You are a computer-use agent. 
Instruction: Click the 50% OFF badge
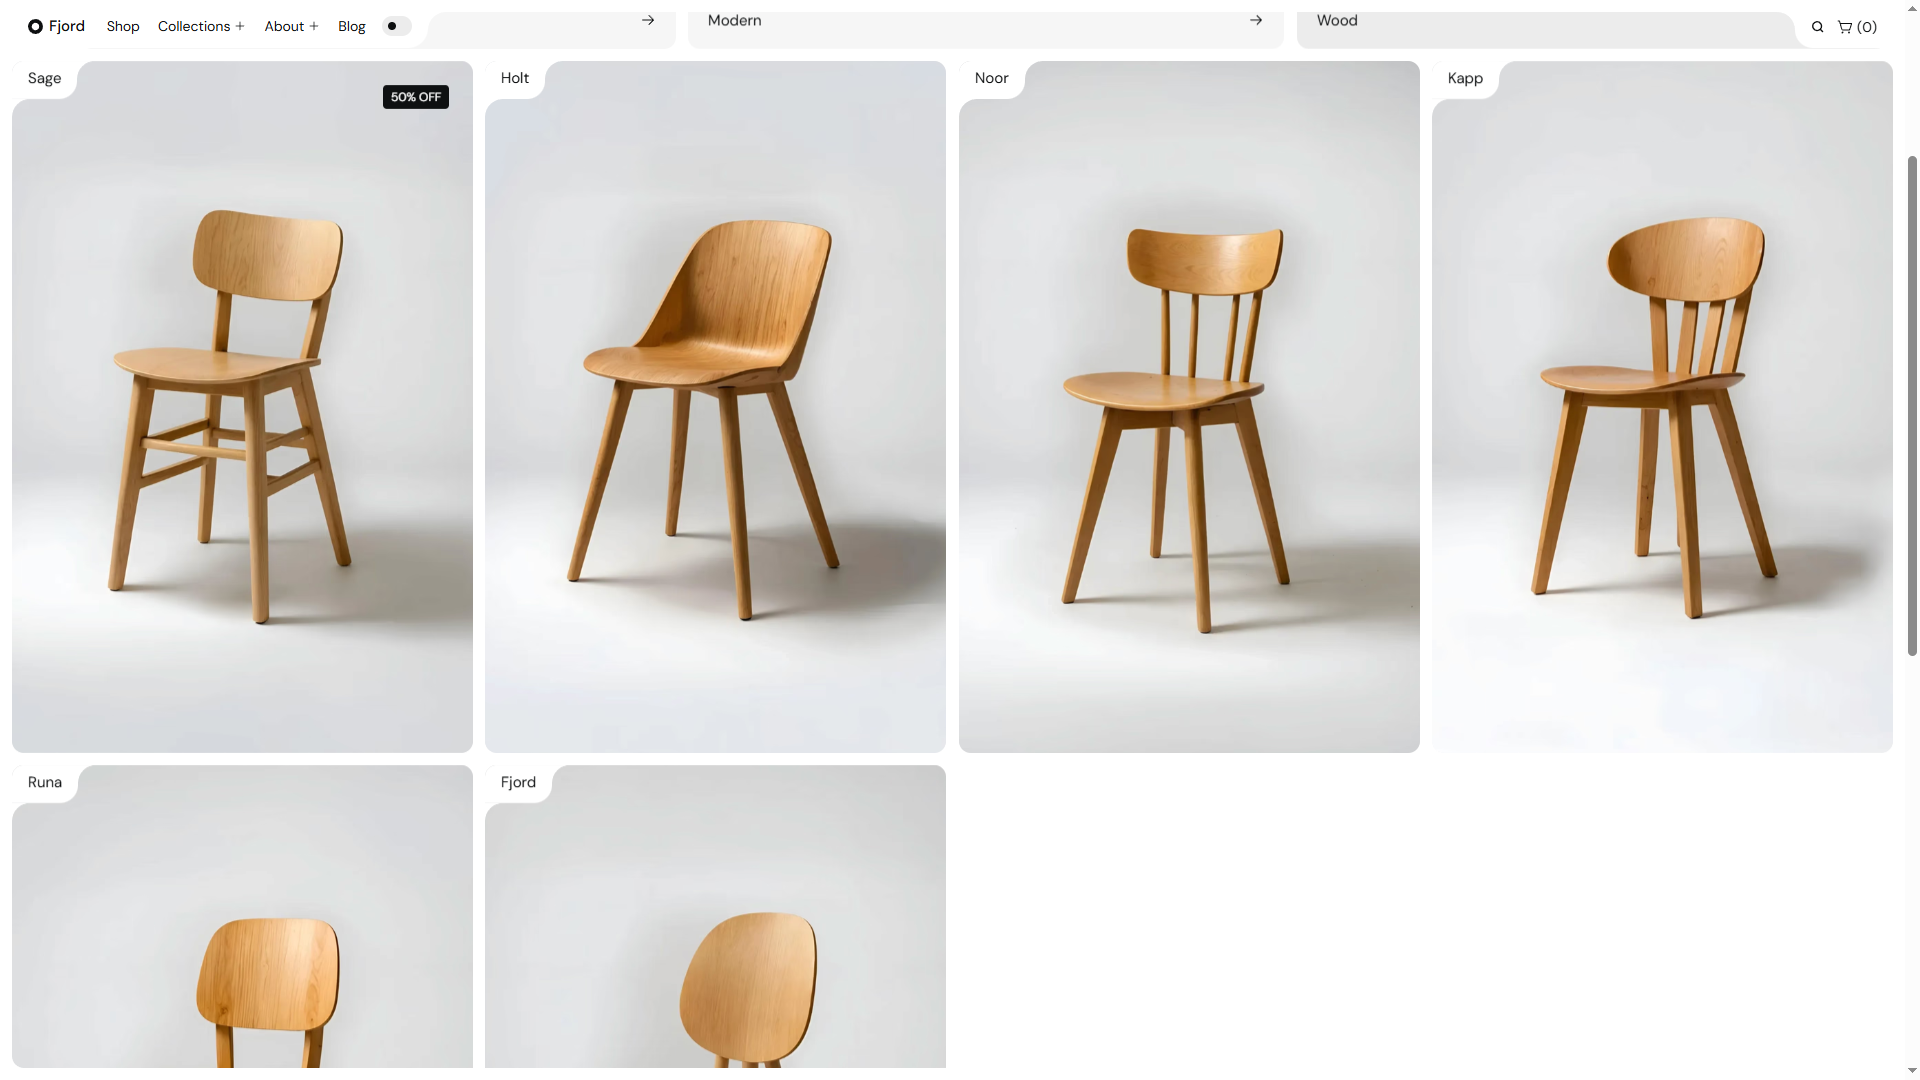[x=416, y=97]
